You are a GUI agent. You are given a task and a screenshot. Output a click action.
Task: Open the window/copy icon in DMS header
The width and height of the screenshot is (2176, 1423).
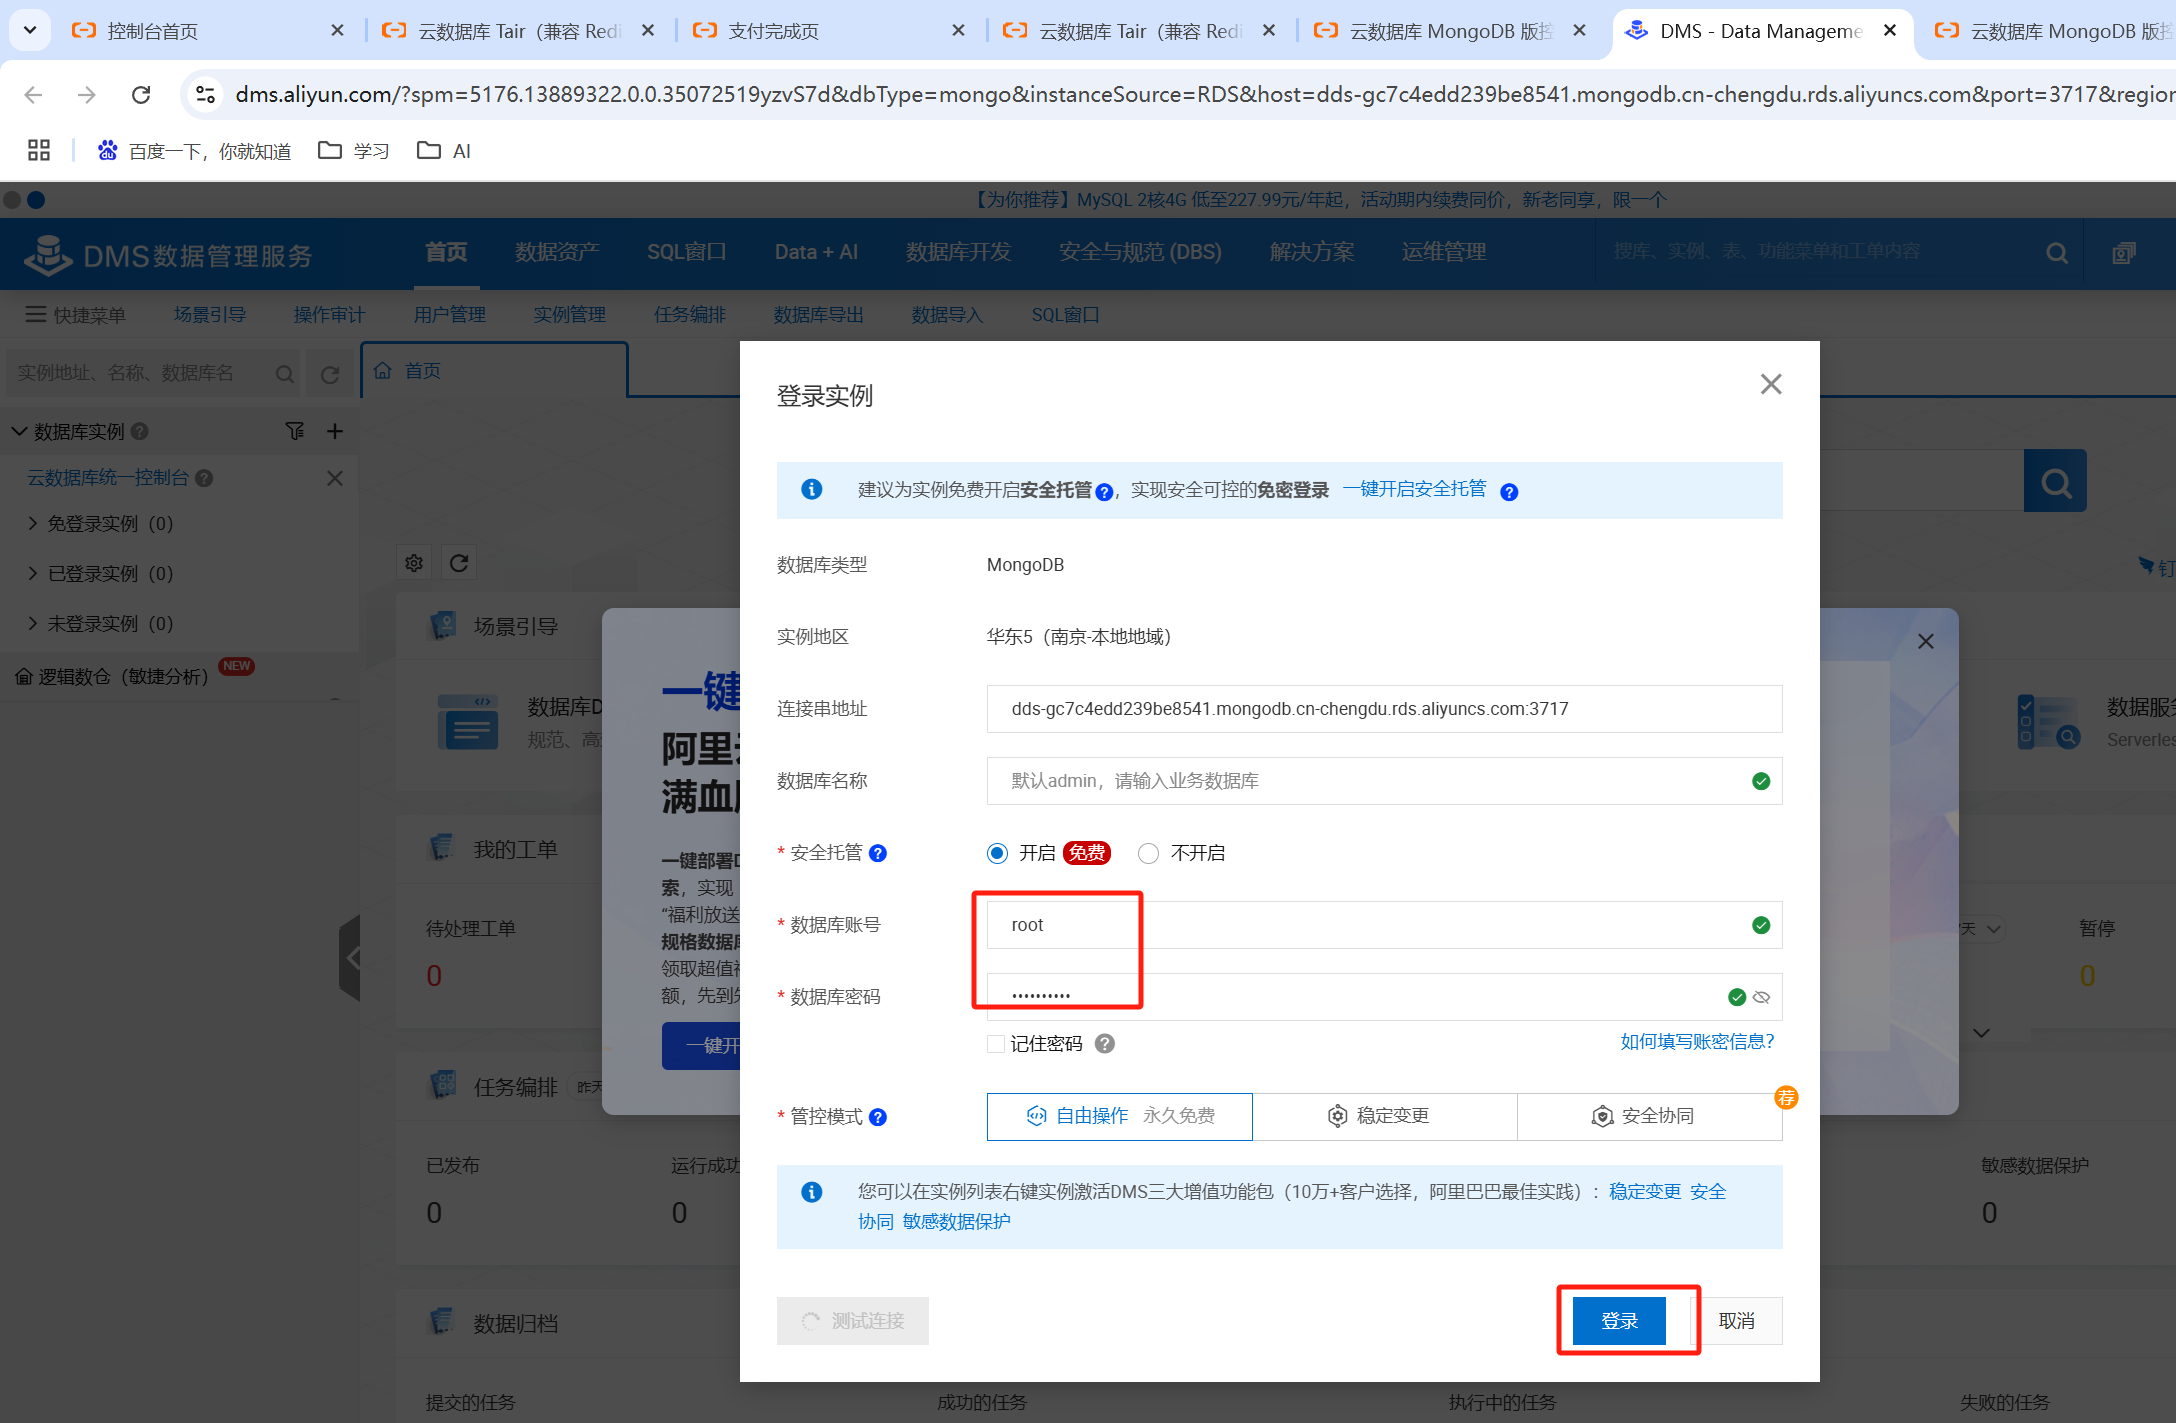[2124, 254]
